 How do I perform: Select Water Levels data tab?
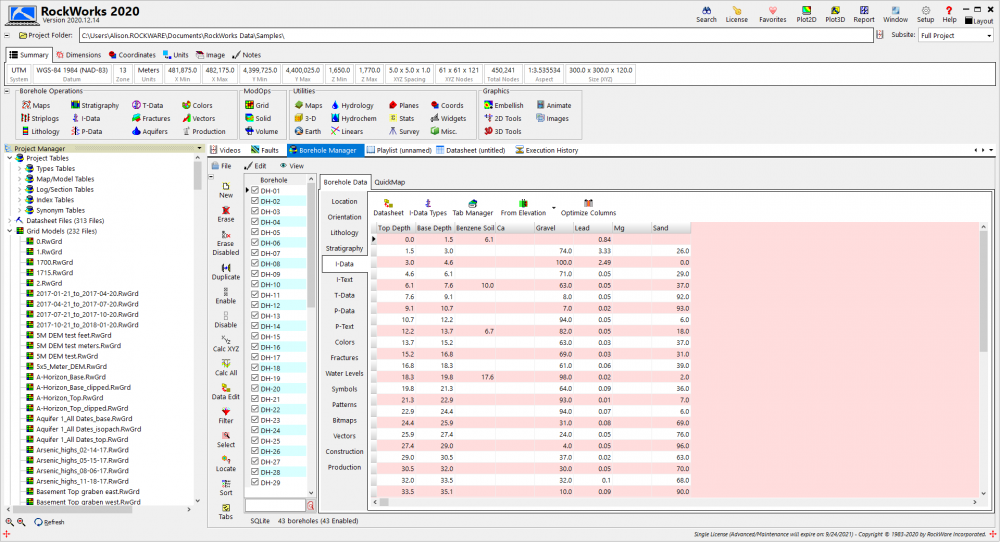pyautogui.click(x=344, y=374)
